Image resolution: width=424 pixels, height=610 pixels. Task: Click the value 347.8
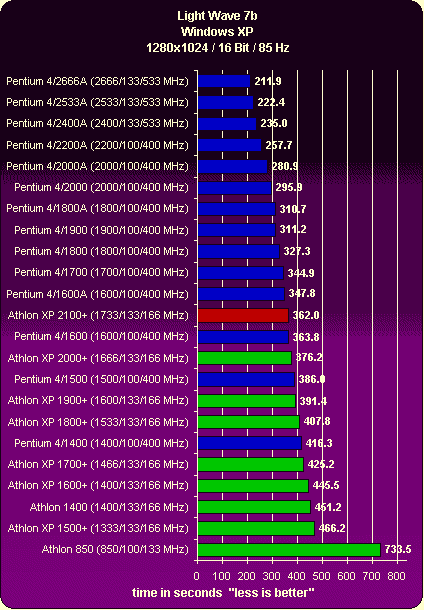coord(302,293)
